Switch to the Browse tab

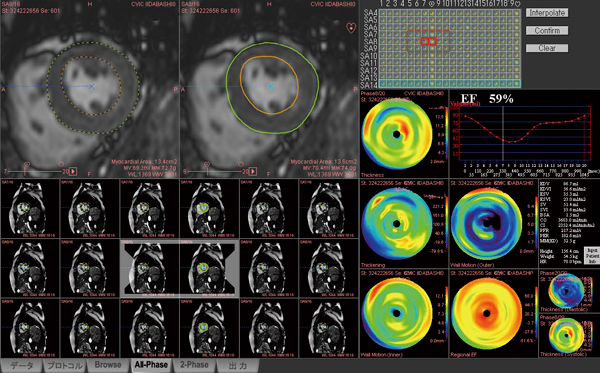click(x=108, y=365)
